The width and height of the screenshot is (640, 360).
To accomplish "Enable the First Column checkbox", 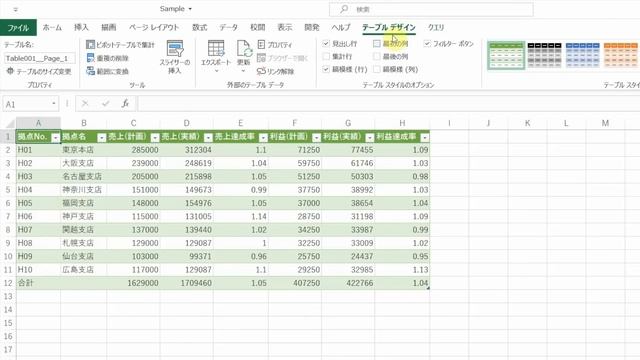I will pyautogui.click(x=377, y=43).
